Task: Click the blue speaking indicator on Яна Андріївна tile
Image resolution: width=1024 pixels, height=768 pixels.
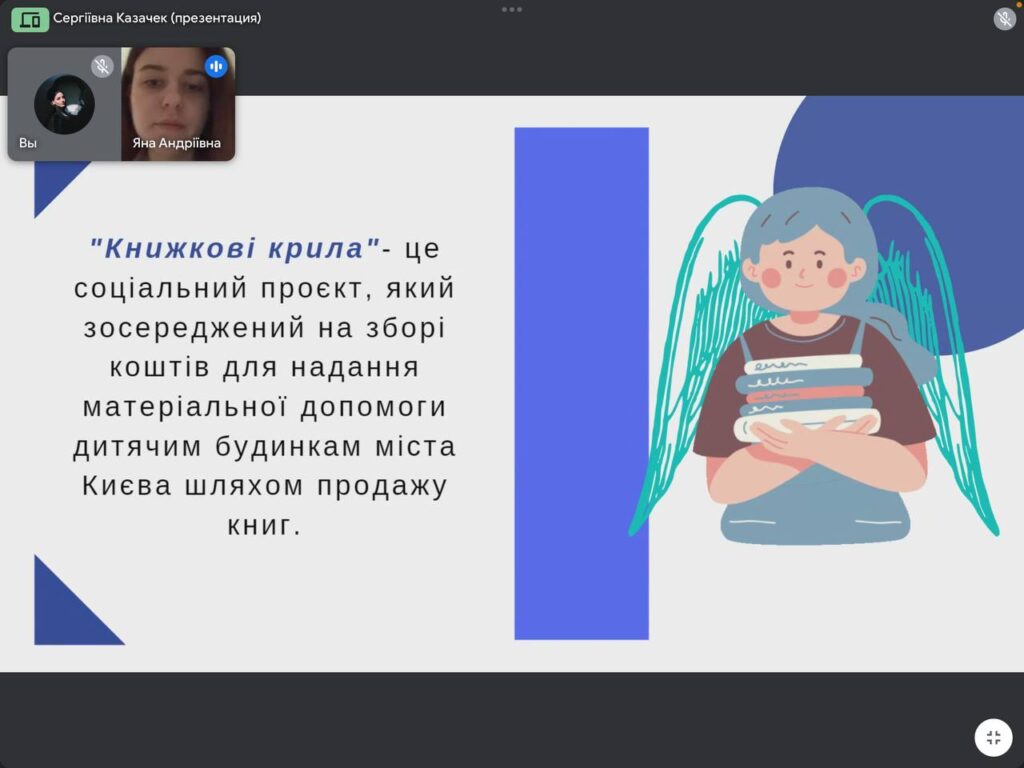Action: [x=216, y=66]
